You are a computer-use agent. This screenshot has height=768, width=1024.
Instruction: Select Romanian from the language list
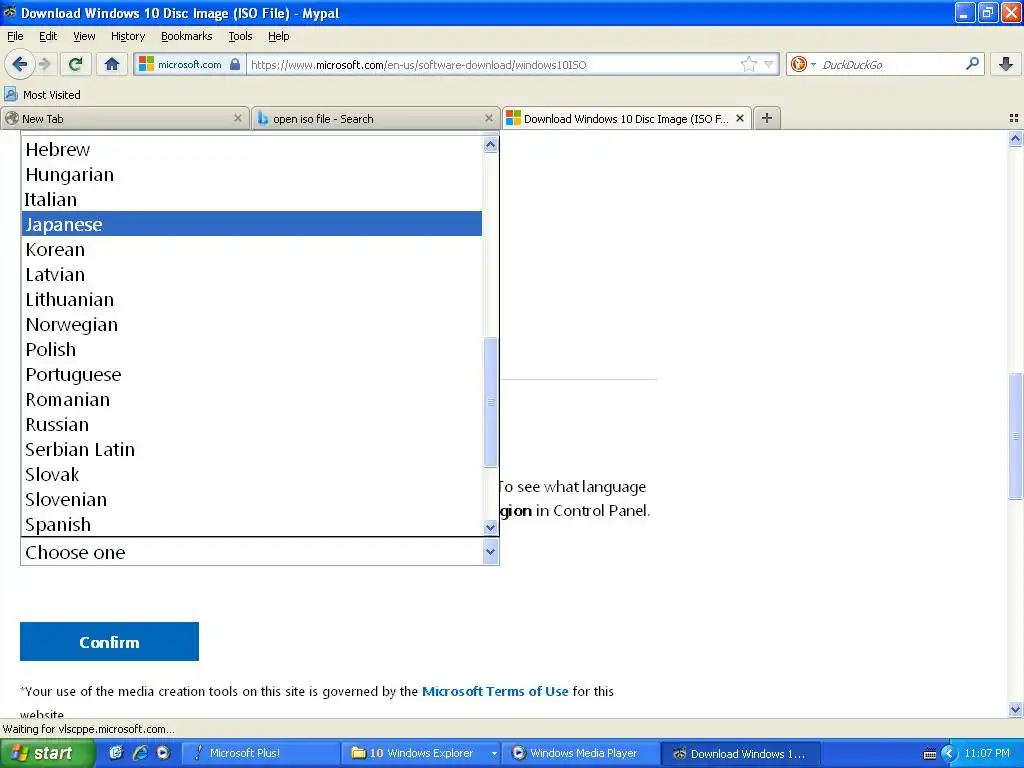tap(252, 399)
